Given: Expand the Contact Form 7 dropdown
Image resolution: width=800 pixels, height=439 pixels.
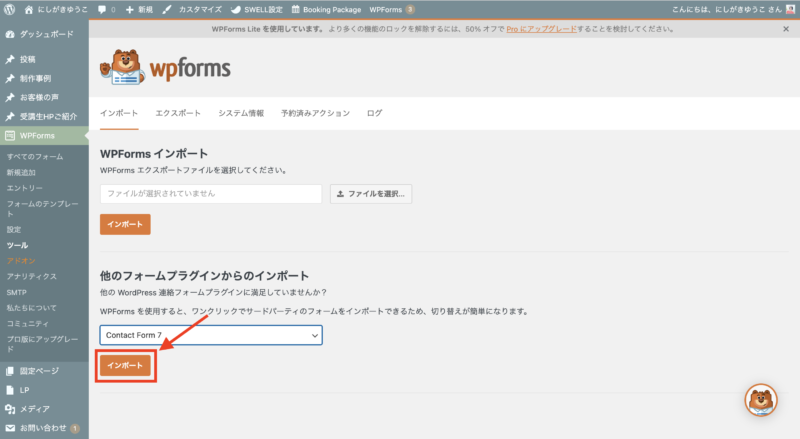Looking at the screenshot, I should pyautogui.click(x=211, y=335).
